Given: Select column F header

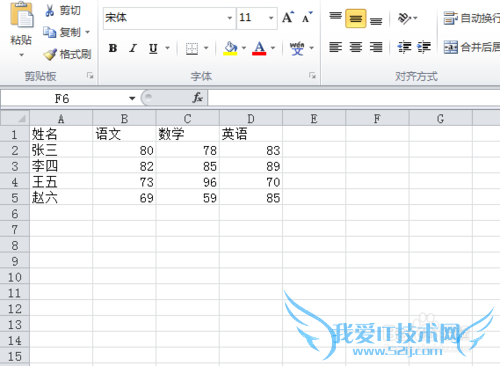Looking at the screenshot, I should (377, 119).
